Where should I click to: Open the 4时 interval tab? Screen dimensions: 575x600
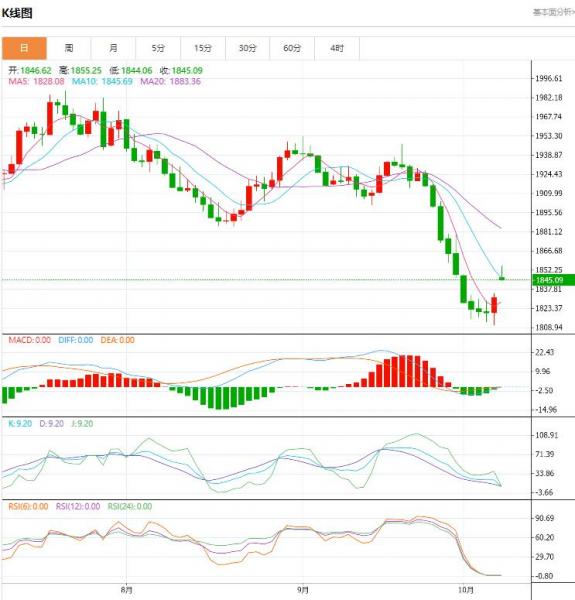(x=337, y=48)
